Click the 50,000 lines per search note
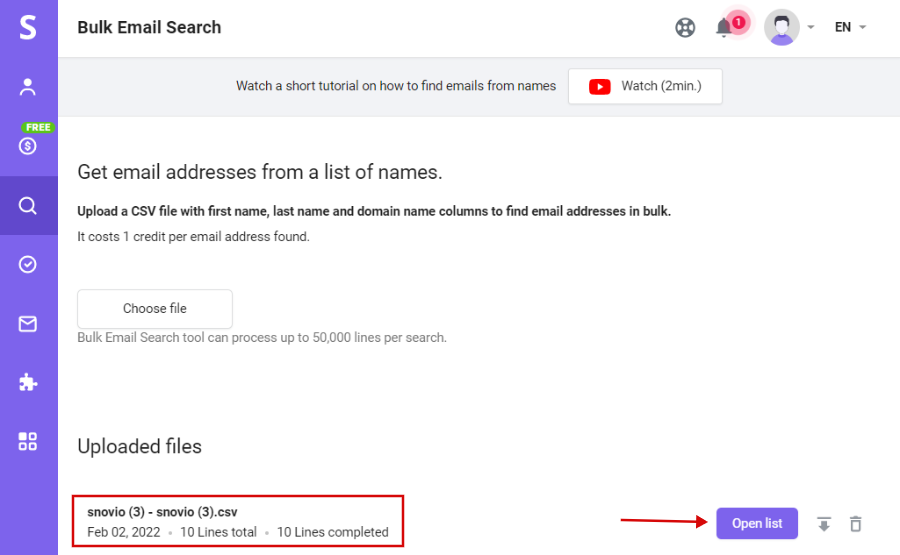 click(262, 337)
